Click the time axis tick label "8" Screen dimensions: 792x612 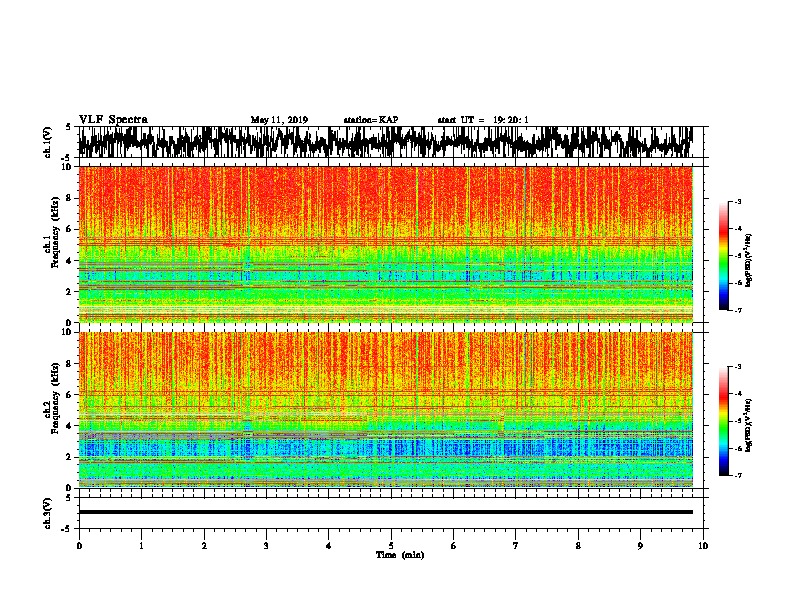[578, 545]
